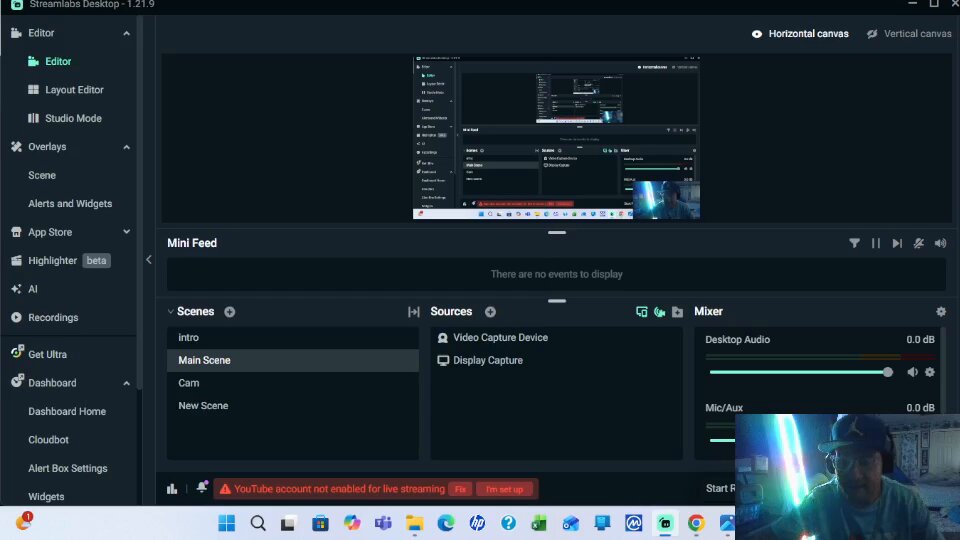This screenshot has width=960, height=540.
Task: Collapse the Editor section chevron
Action: 126,33
